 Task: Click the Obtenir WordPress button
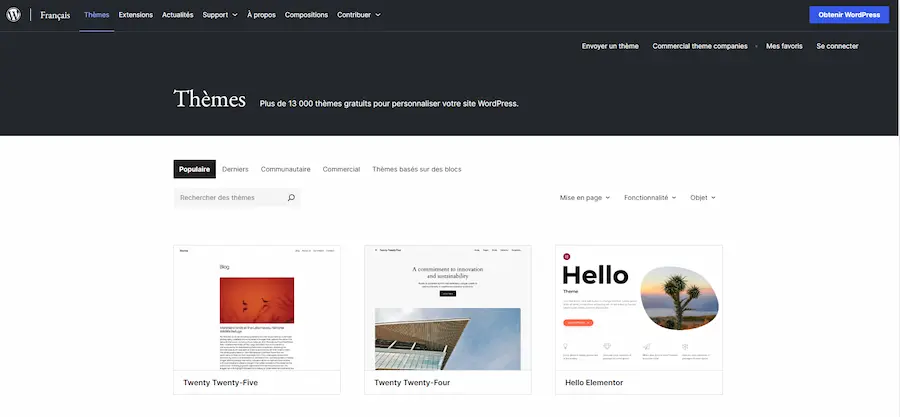[x=849, y=15]
